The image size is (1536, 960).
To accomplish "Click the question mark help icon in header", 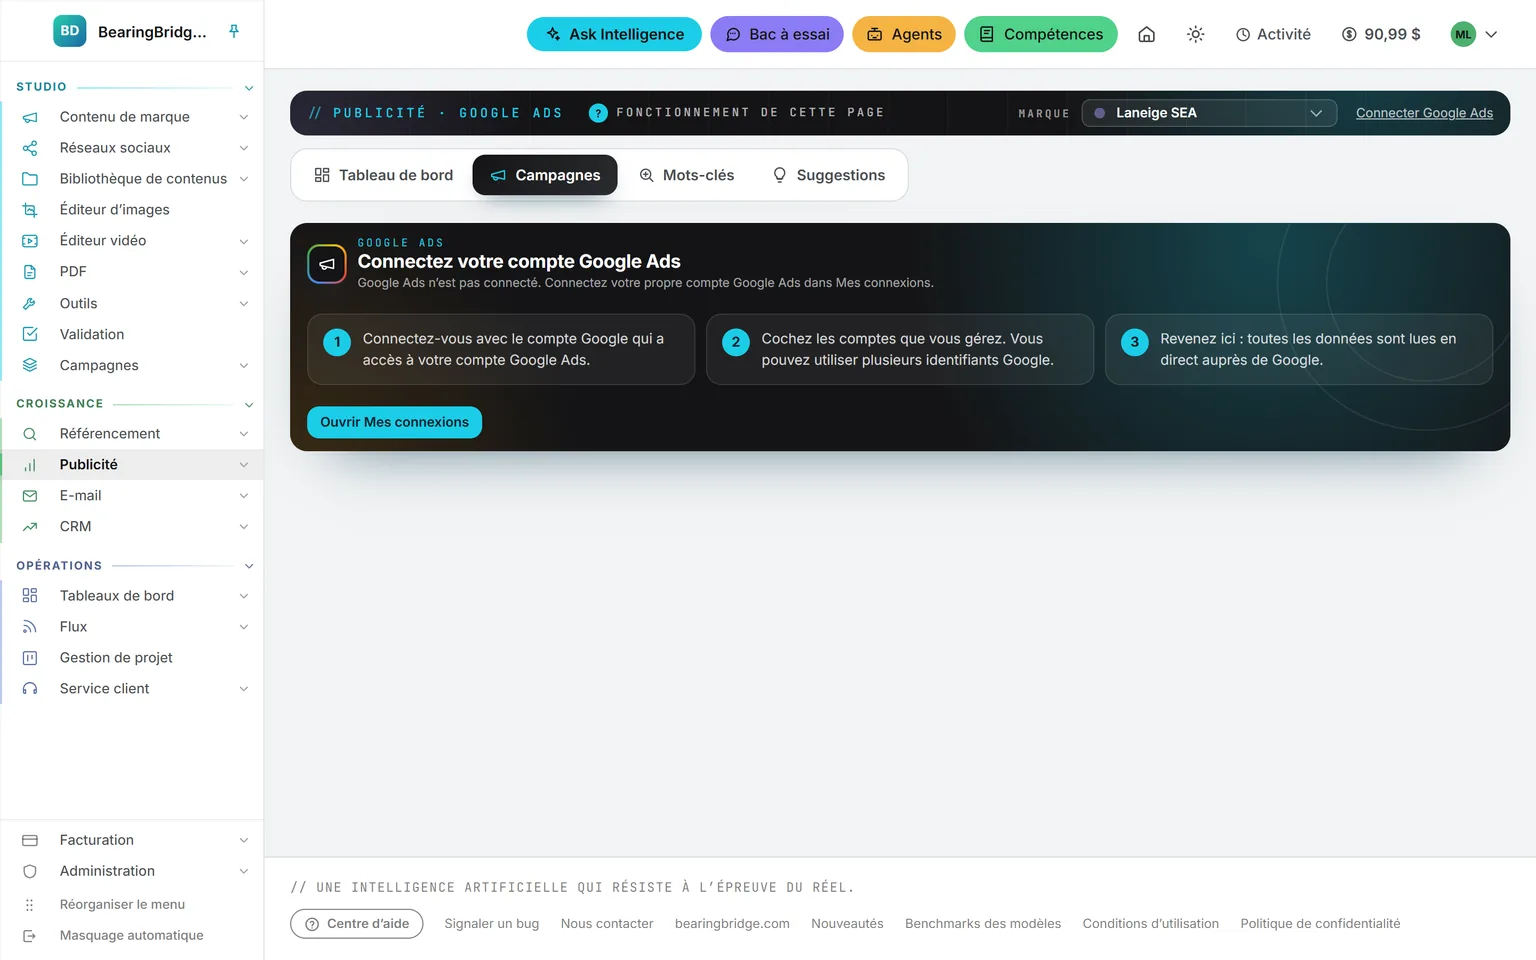I will pyautogui.click(x=598, y=113).
